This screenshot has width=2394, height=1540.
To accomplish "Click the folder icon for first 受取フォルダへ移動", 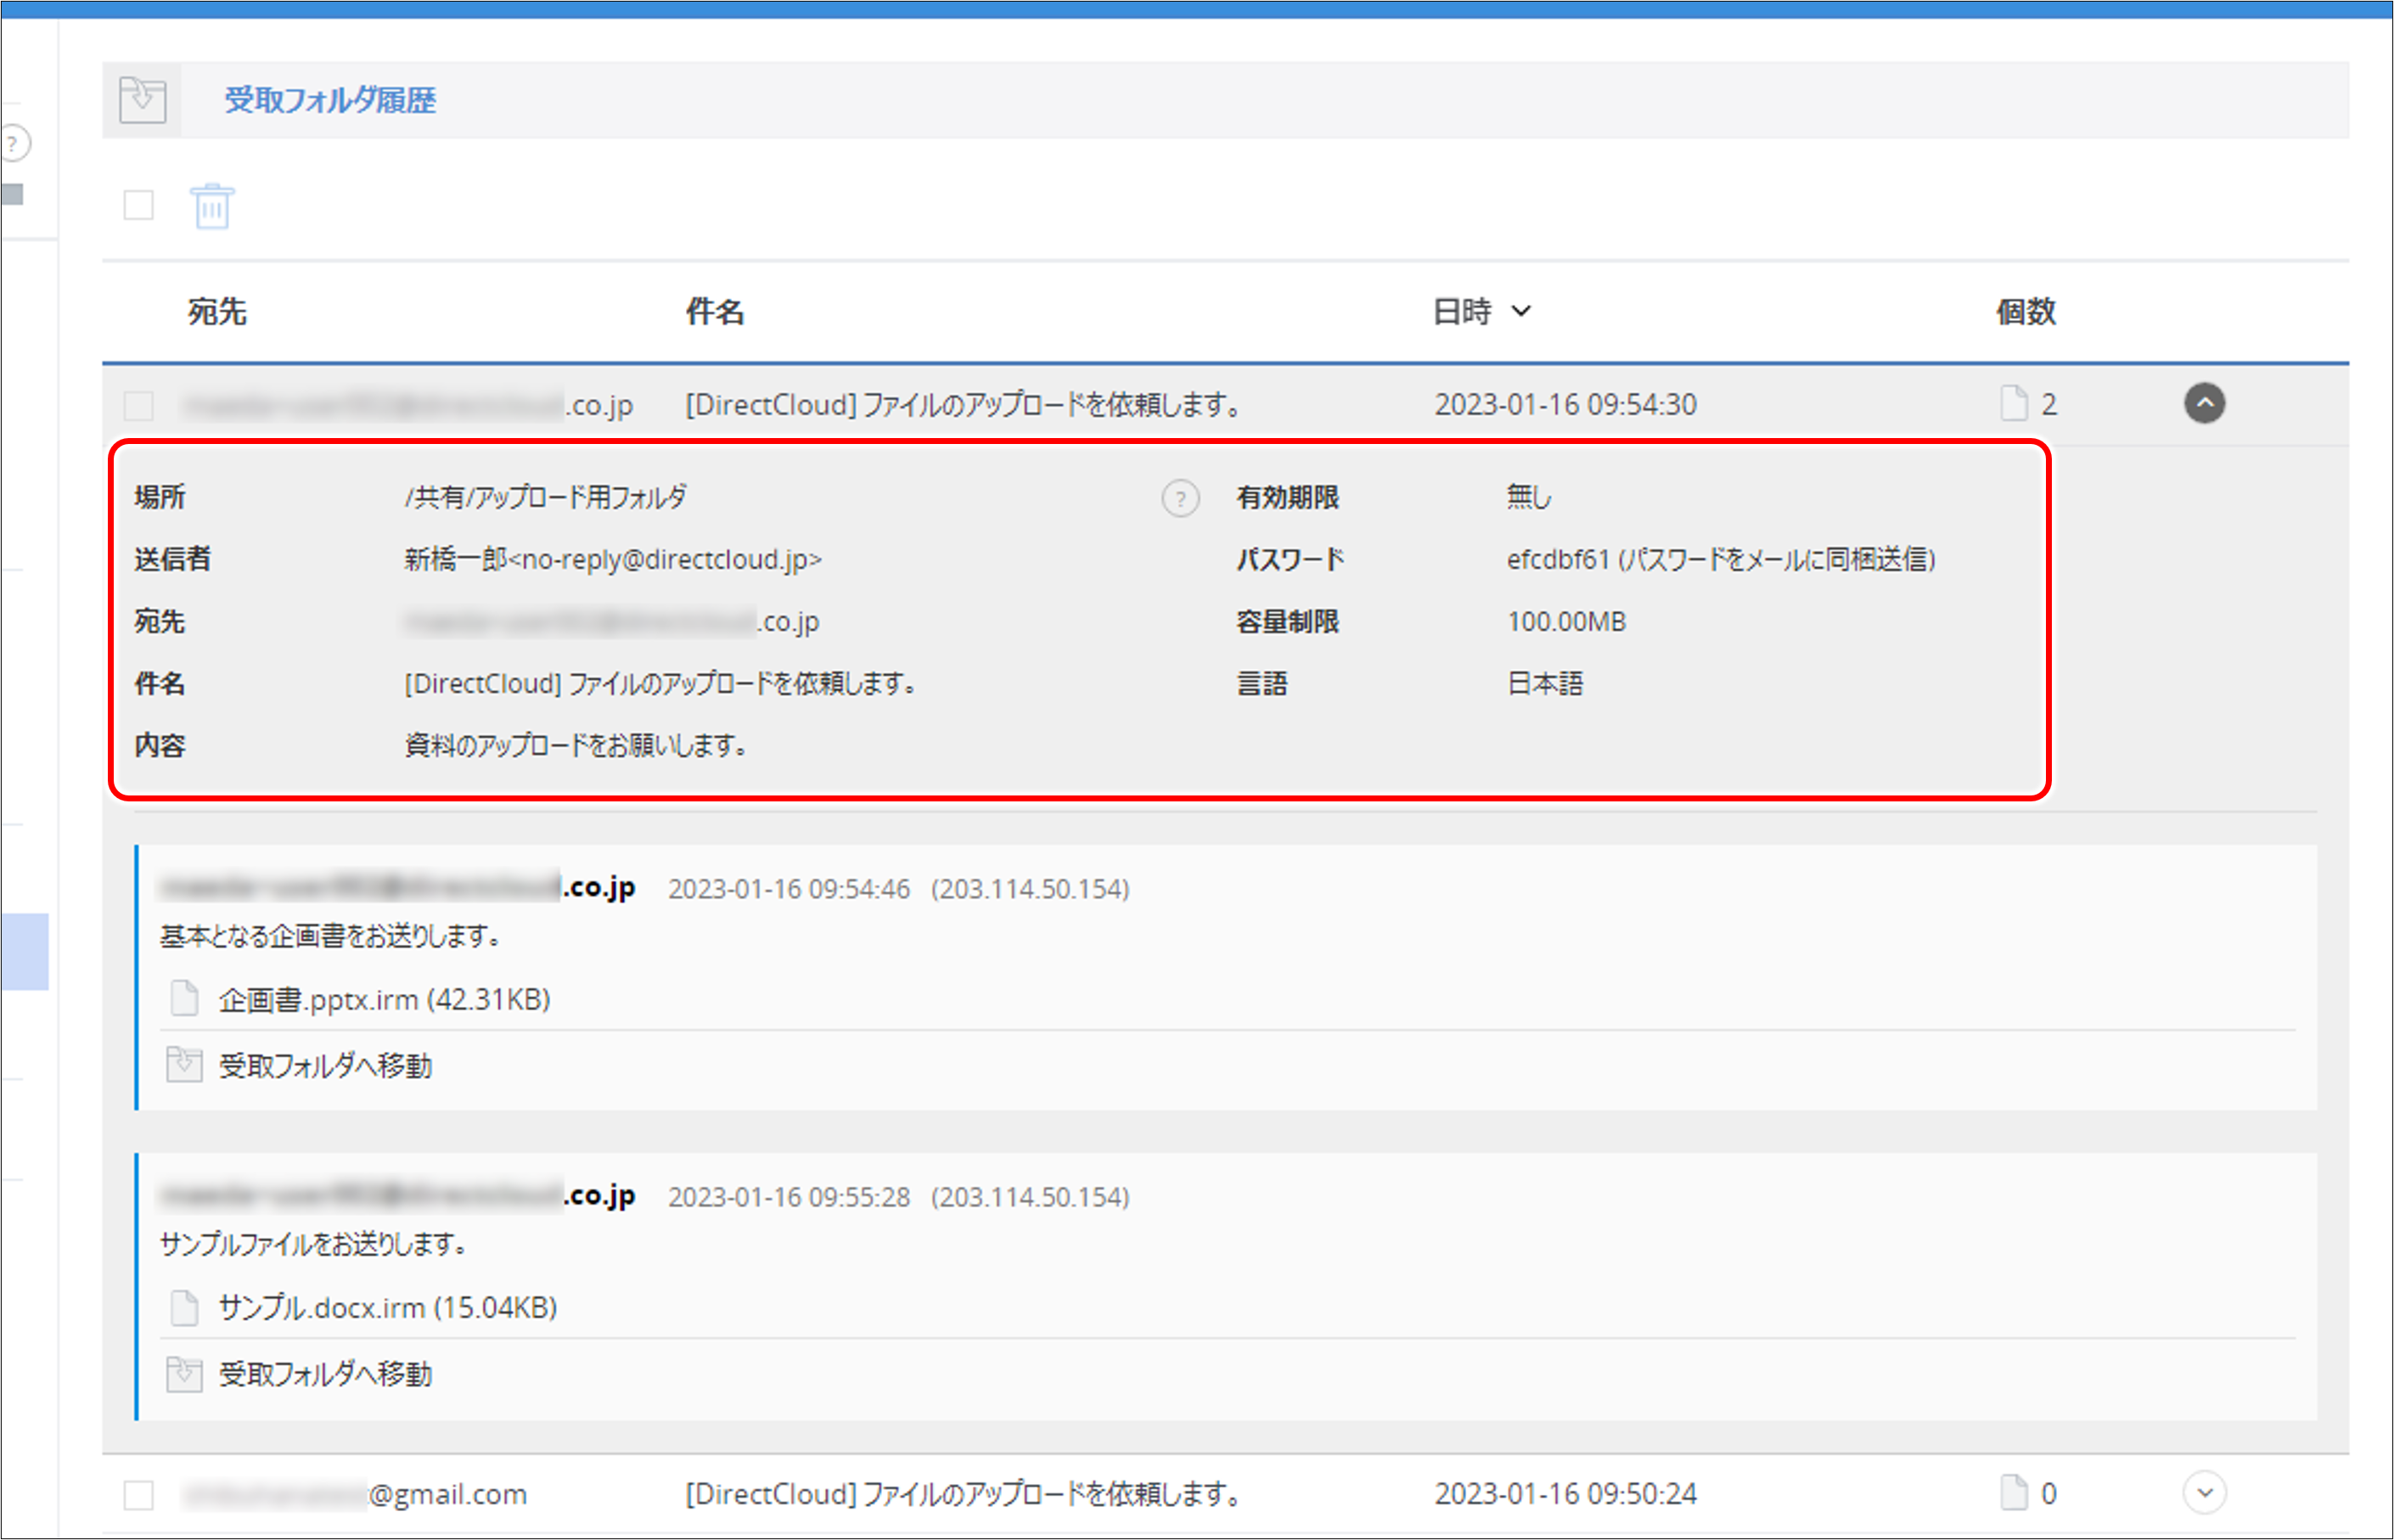I will pyautogui.click(x=184, y=1065).
